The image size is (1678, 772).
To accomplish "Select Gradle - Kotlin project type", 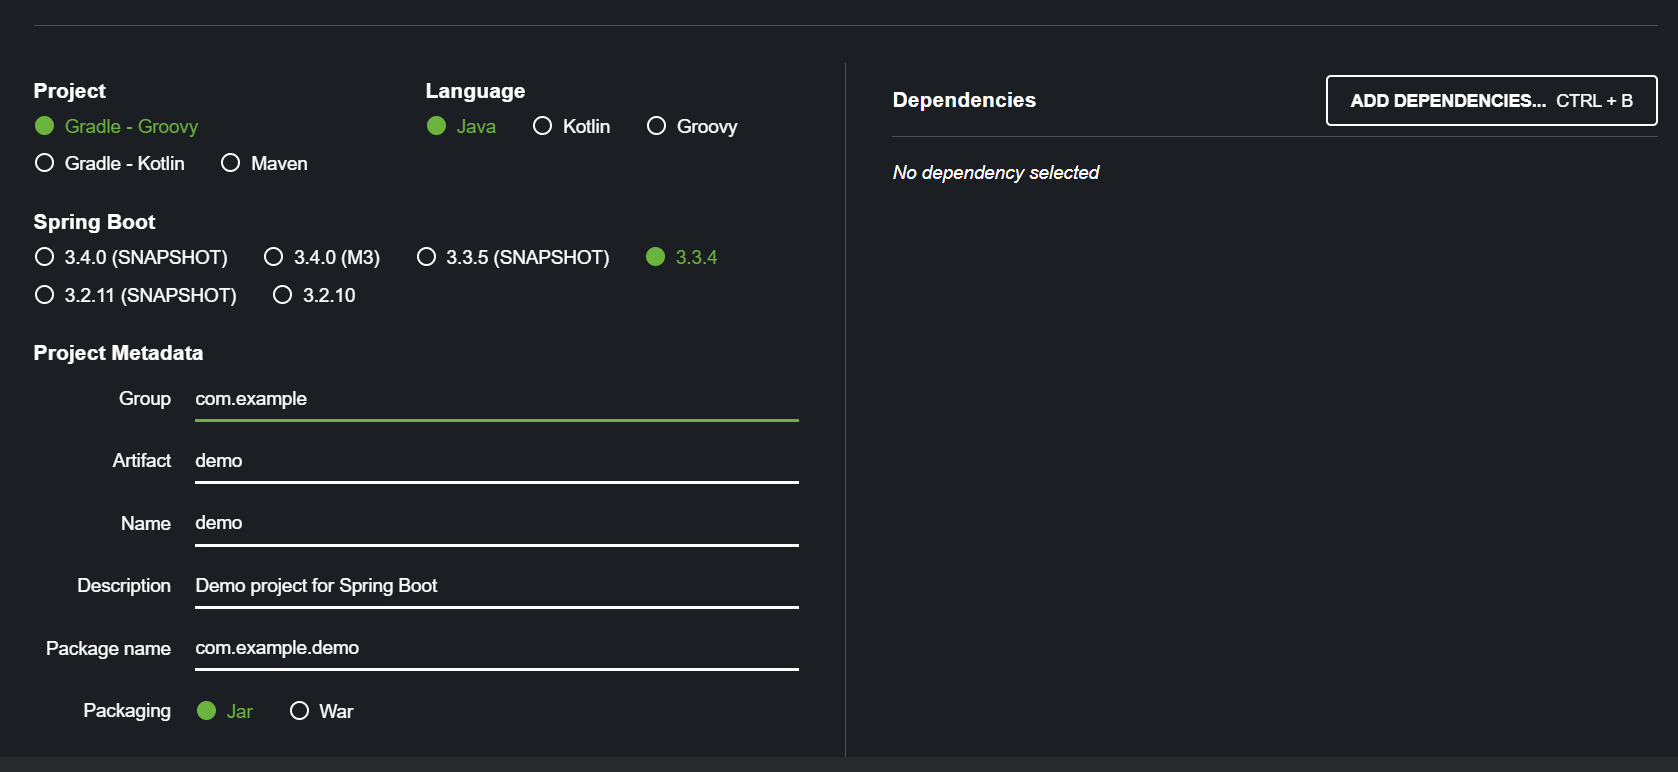I will point(110,163).
